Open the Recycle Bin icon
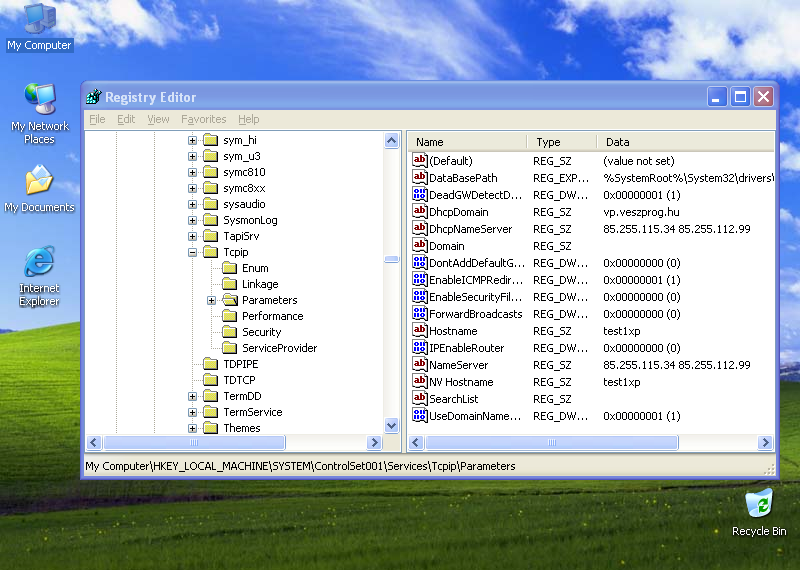This screenshot has height=570, width=800. (759, 513)
